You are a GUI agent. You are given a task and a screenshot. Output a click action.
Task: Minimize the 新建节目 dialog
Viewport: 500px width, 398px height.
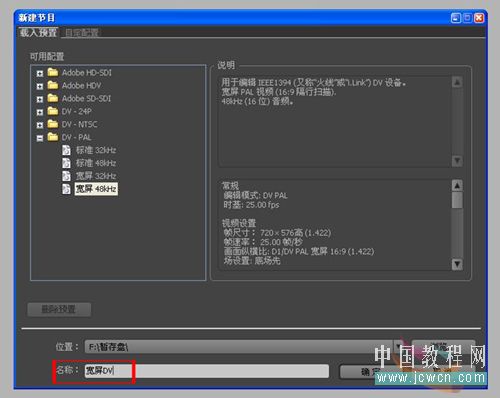456,18
